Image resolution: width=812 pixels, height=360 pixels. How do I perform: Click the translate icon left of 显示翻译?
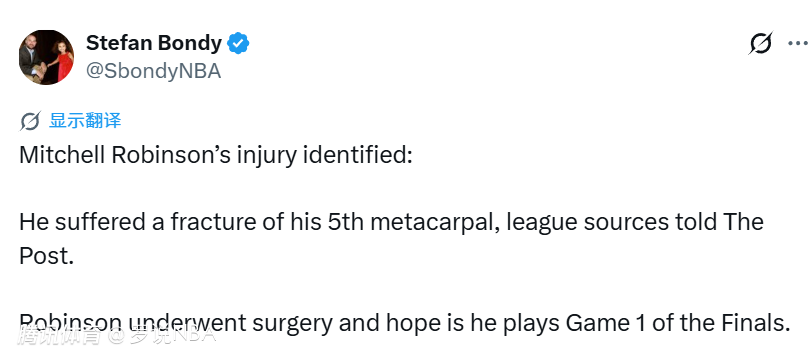[x=30, y=122]
